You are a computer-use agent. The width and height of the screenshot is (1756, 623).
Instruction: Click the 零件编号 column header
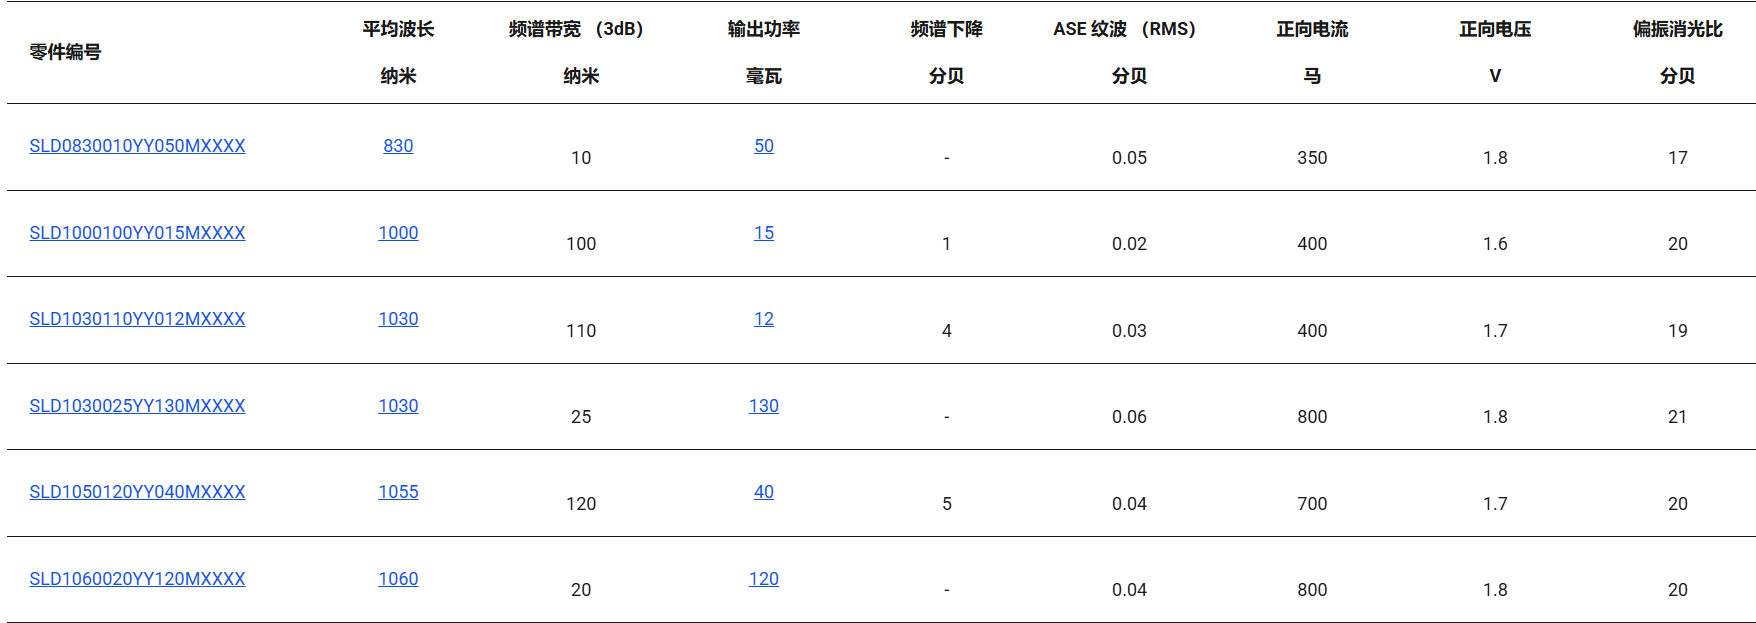pyautogui.click(x=65, y=52)
